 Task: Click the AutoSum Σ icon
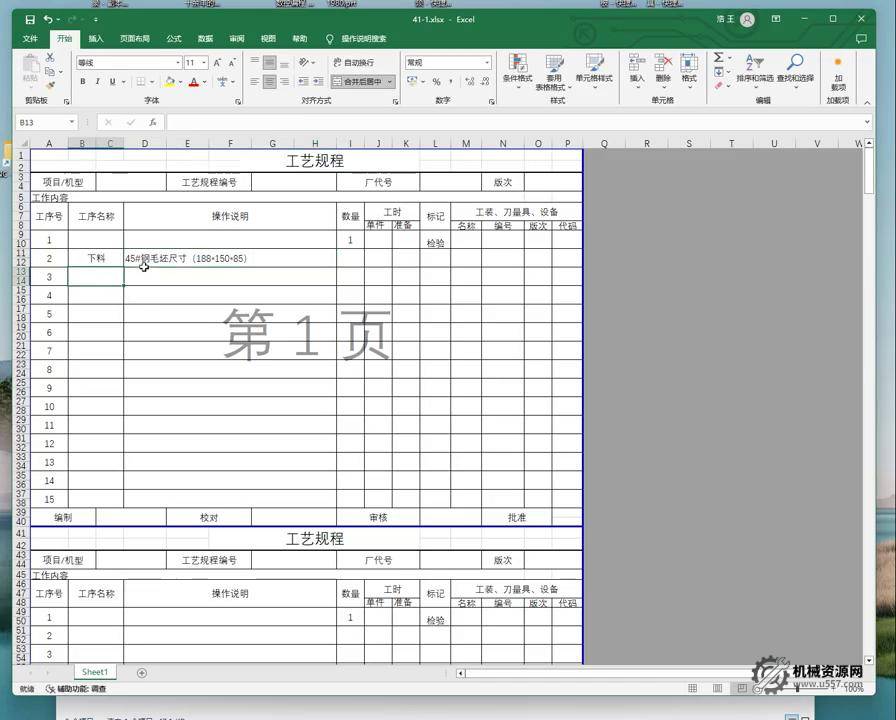pos(718,57)
